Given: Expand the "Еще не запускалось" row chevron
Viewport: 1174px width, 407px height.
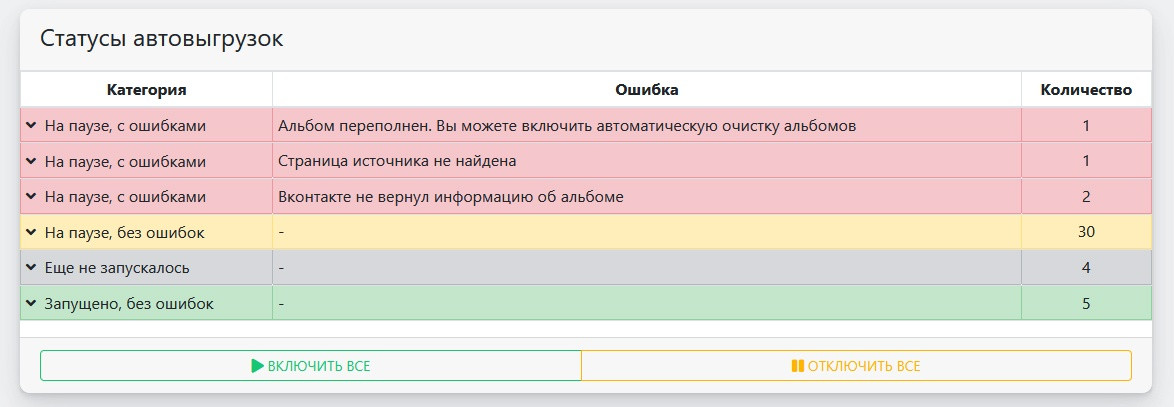Looking at the screenshot, I should (x=31, y=268).
